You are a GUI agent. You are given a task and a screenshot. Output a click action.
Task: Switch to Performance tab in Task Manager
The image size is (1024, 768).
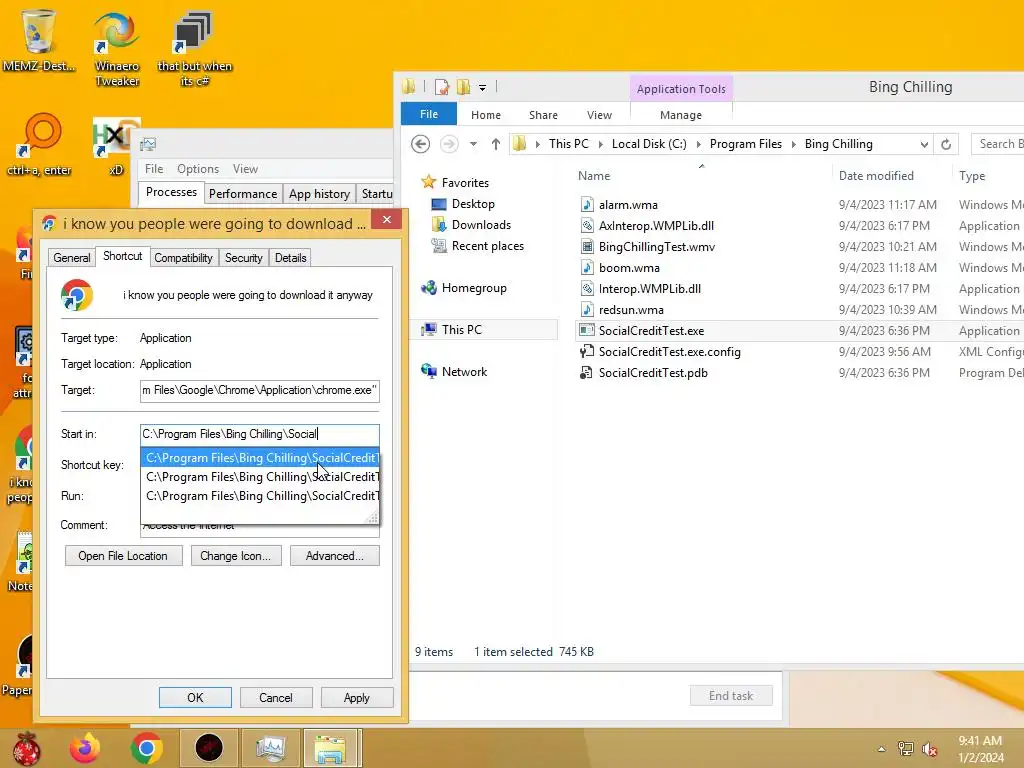(243, 194)
